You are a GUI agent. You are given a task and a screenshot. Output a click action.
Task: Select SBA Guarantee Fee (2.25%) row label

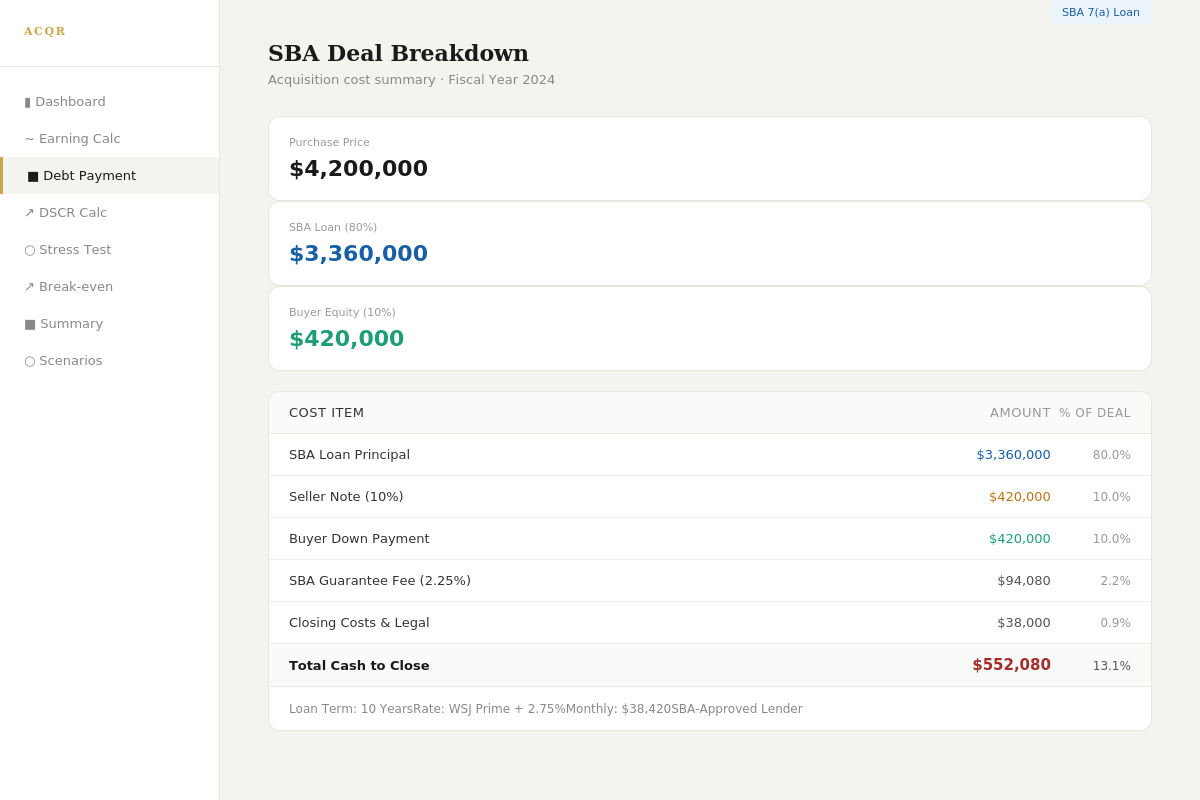(x=380, y=581)
